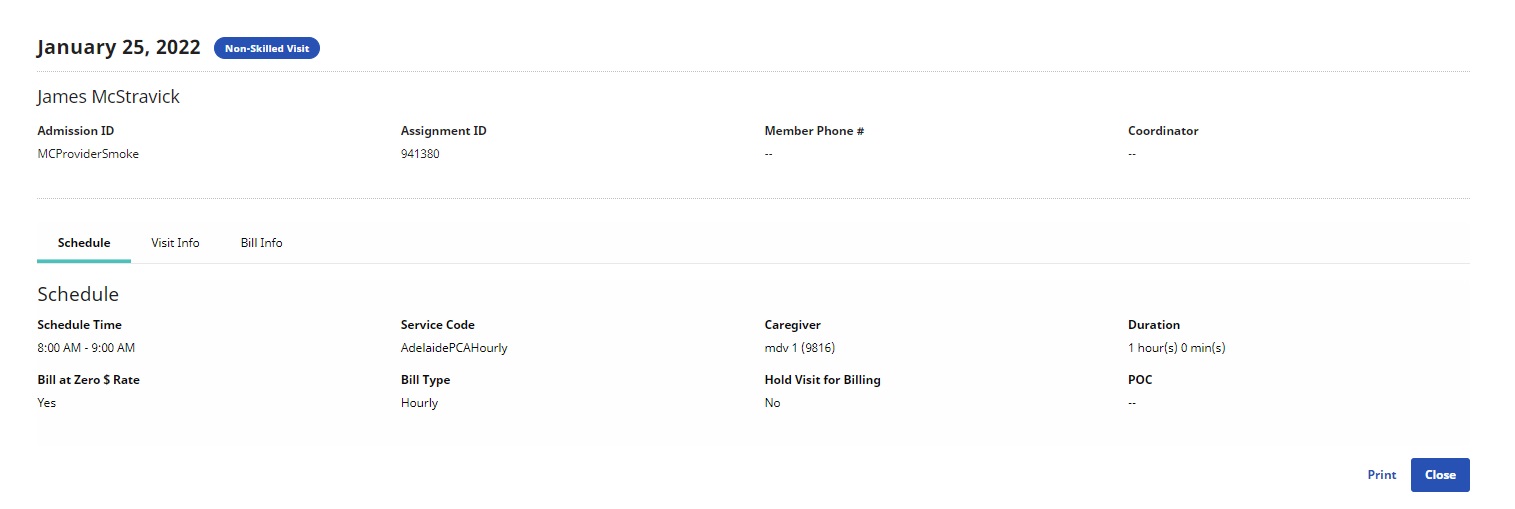This screenshot has height=509, width=1515.
Task: Click the Schedule section heading
Action: [x=78, y=294]
